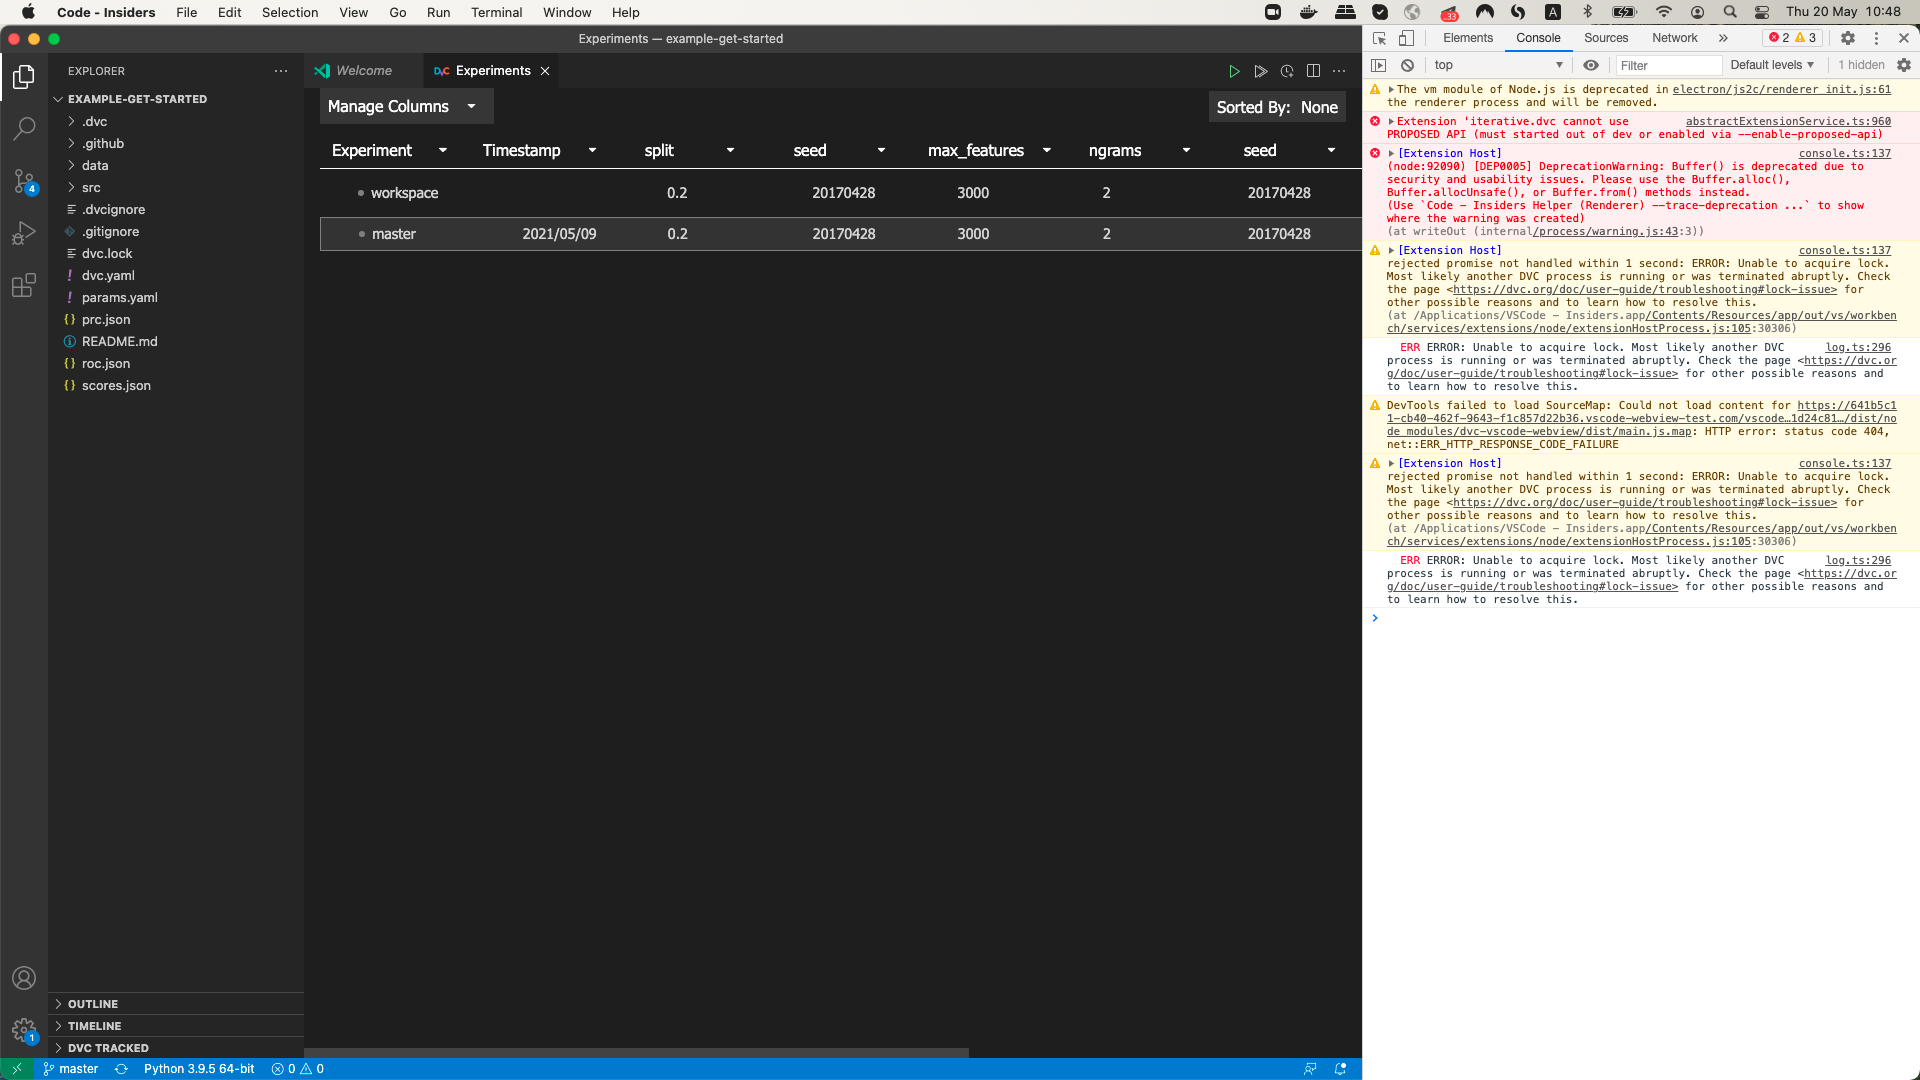Open Explorer views ellipsis menu

pos(281,71)
